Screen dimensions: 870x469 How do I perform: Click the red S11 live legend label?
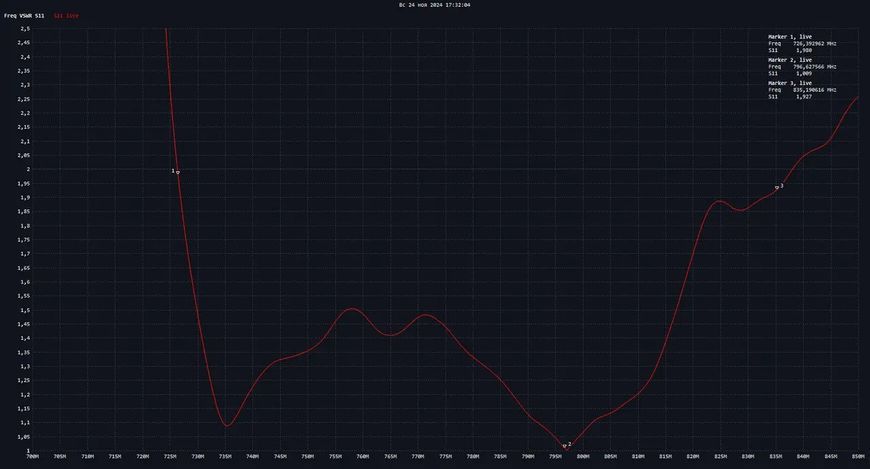click(66, 16)
